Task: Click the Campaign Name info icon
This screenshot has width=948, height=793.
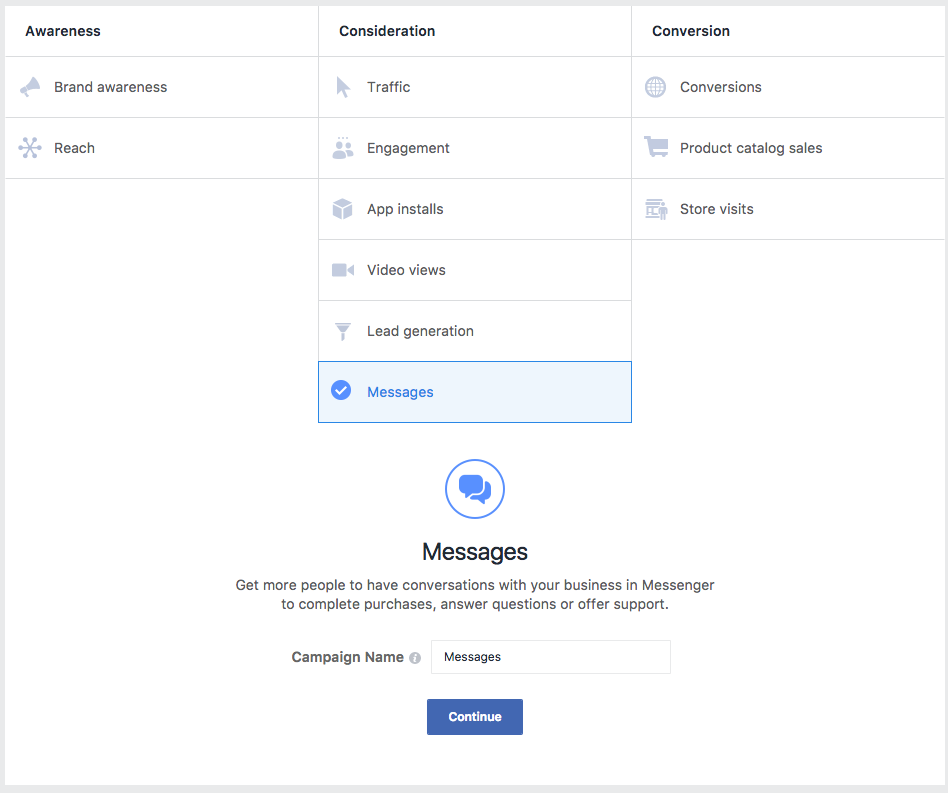Action: [415, 657]
